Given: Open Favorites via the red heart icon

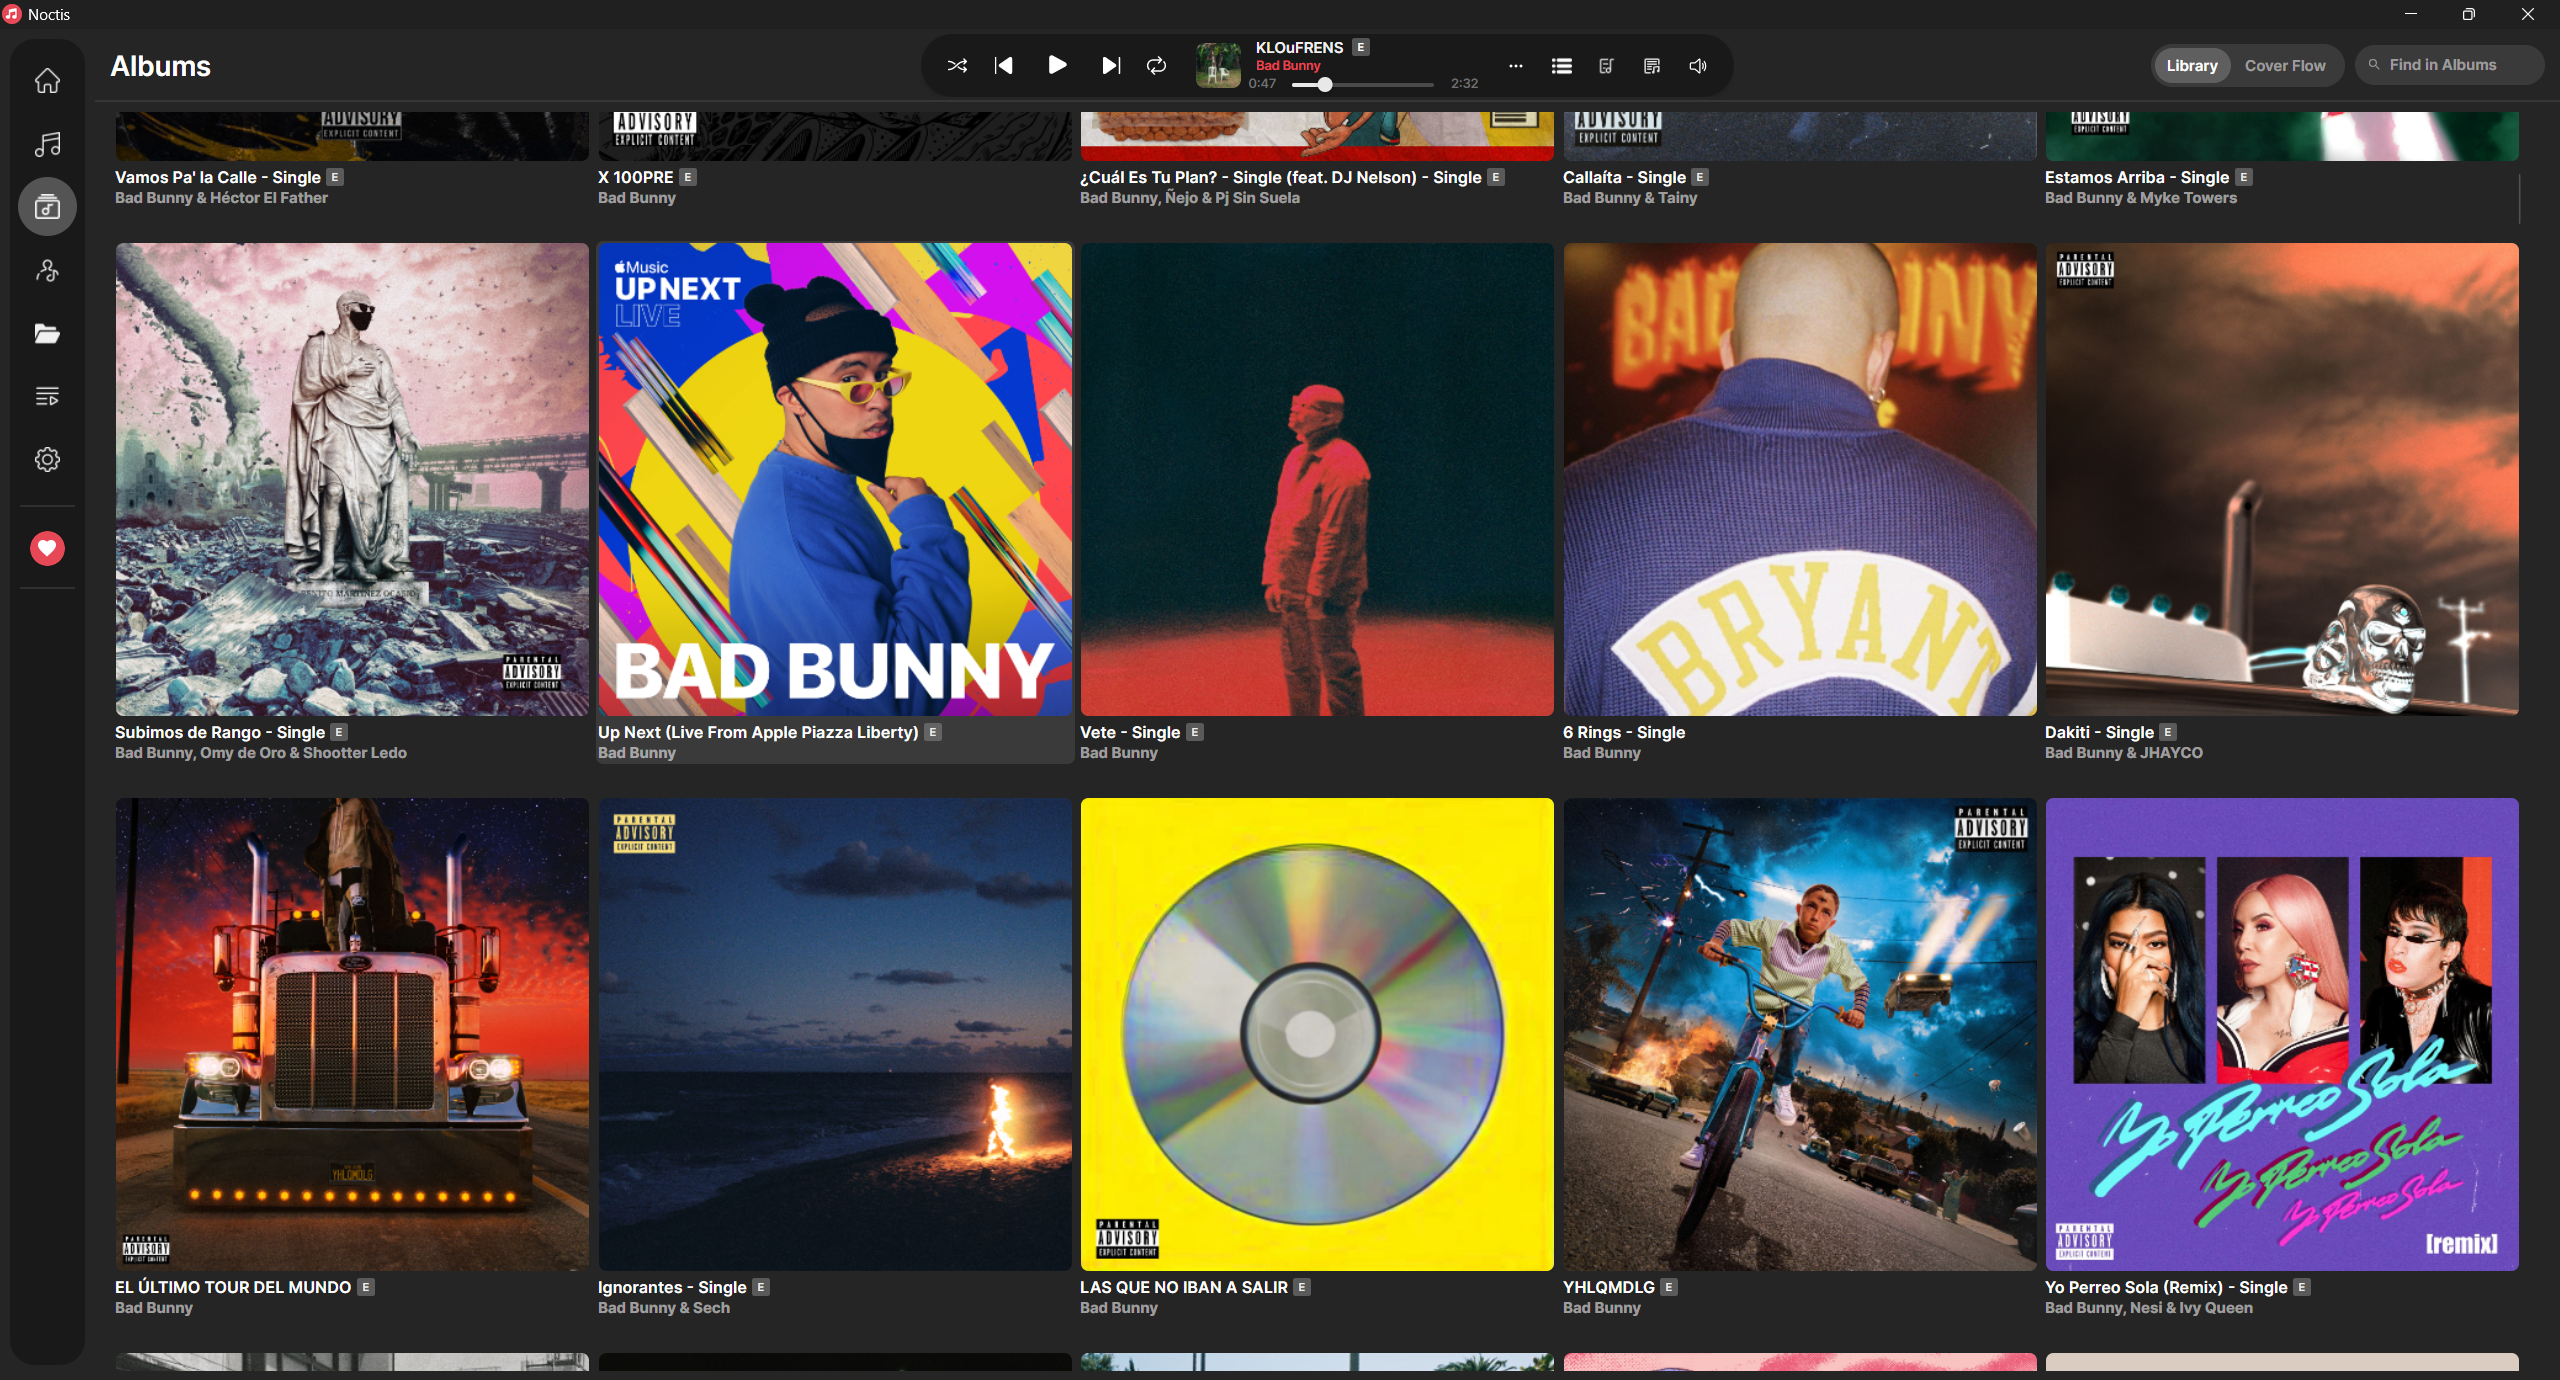Looking at the screenshot, I should point(47,548).
